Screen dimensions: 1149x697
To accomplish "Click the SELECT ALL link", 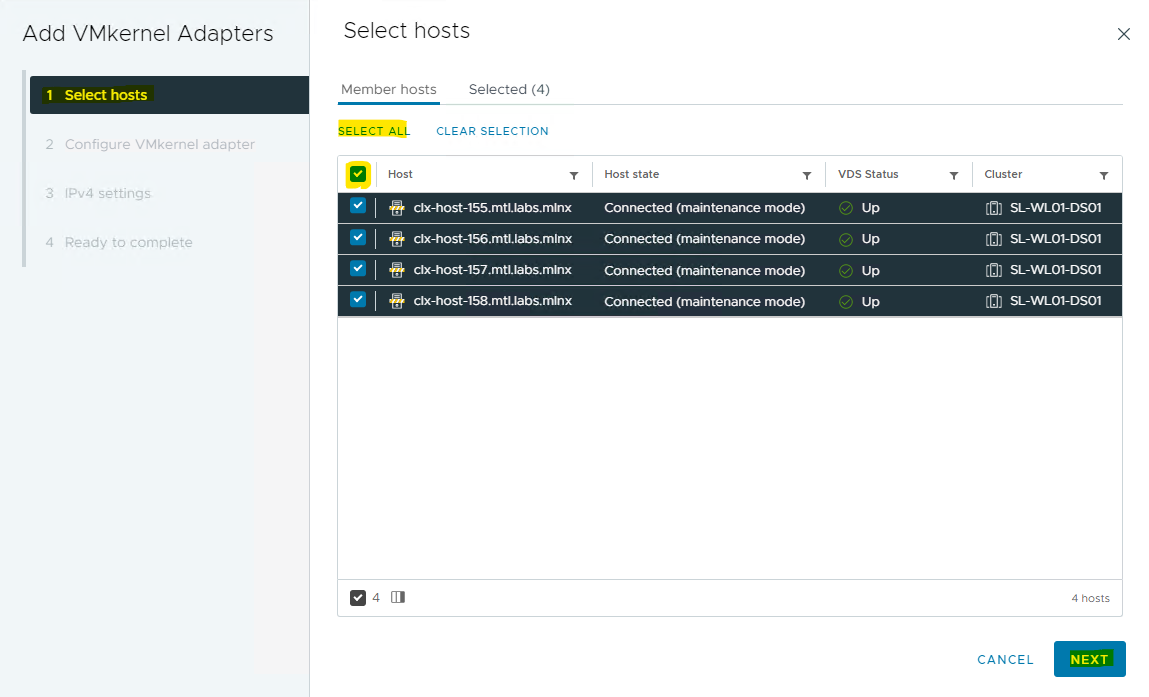I will pyautogui.click(x=374, y=131).
